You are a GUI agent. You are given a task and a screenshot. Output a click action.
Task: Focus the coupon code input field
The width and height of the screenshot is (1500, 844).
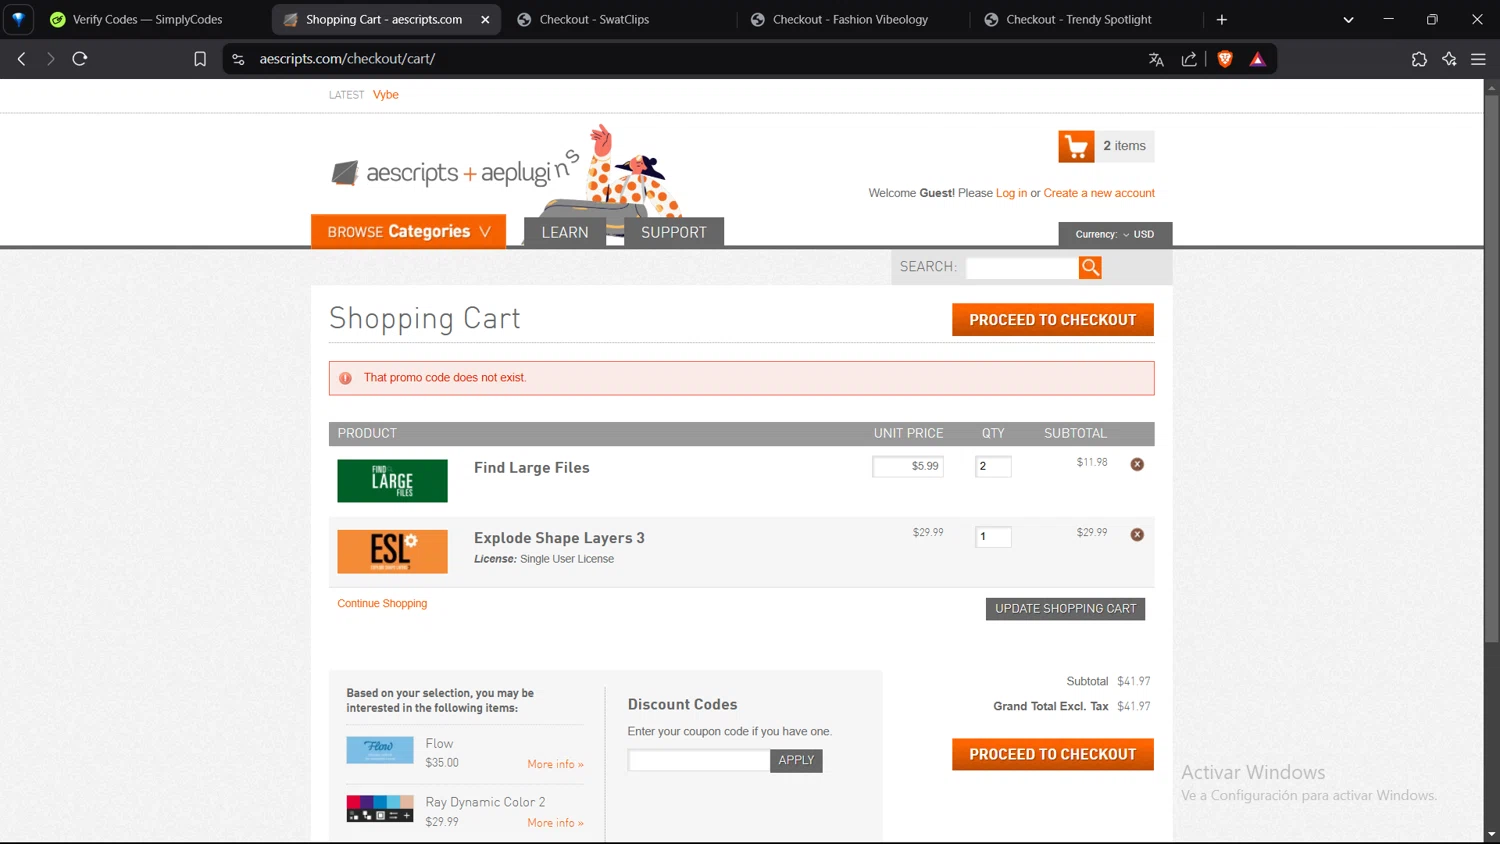coord(699,760)
